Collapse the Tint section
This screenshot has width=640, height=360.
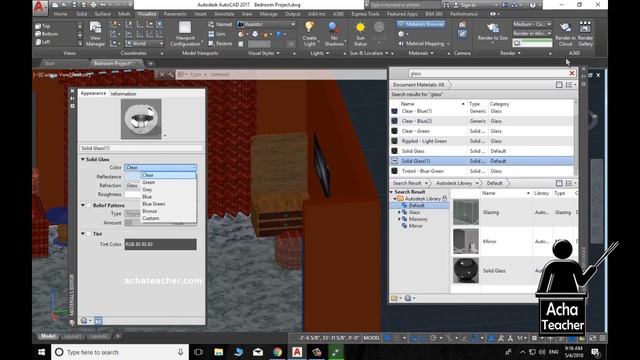tap(83, 234)
